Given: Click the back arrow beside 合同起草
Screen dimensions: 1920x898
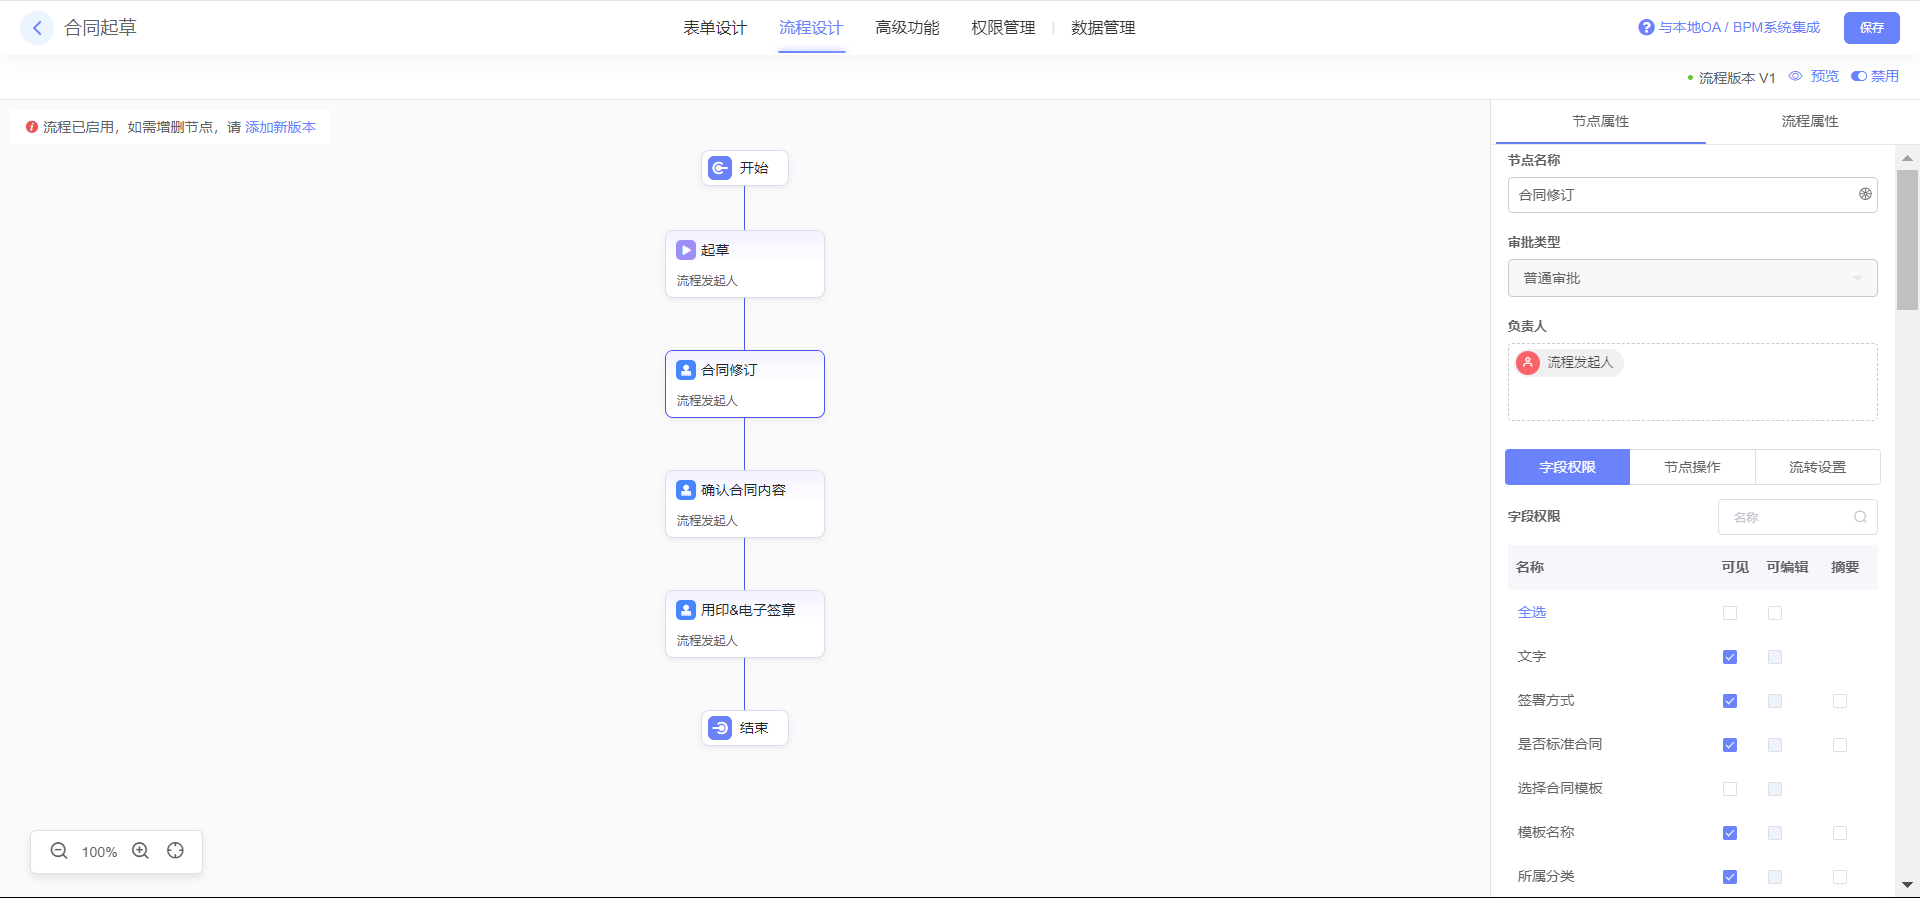Looking at the screenshot, I should click(x=37, y=28).
